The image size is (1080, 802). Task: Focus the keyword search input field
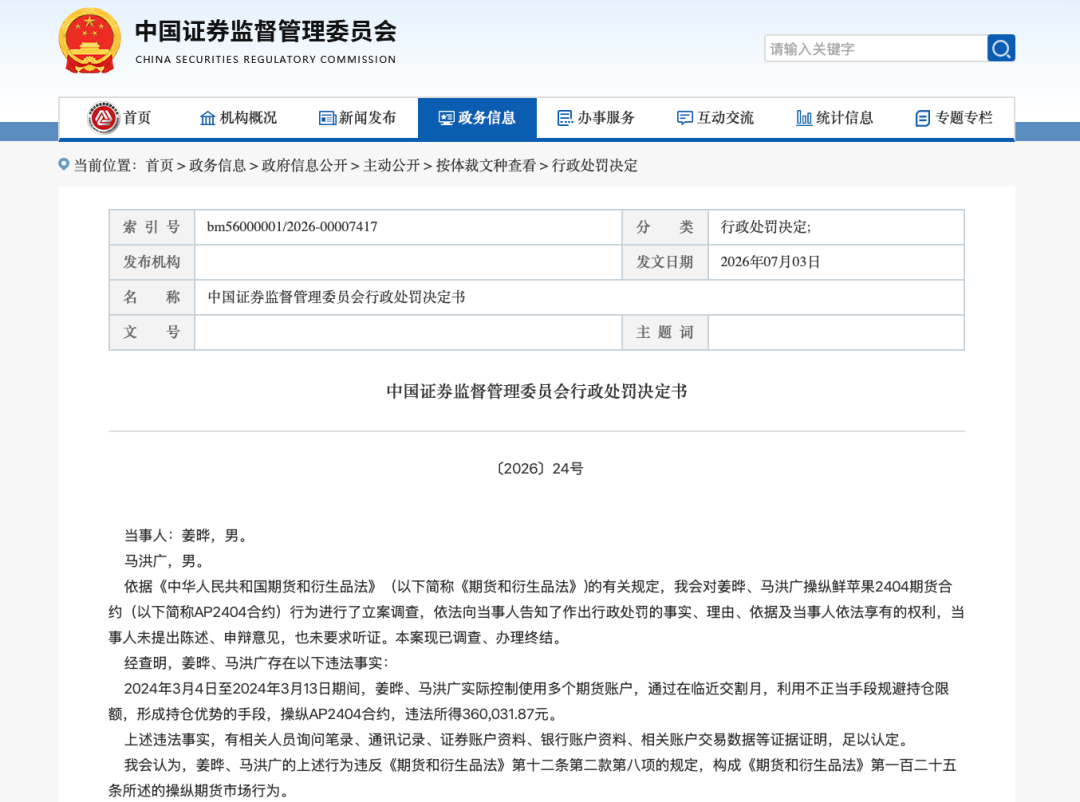[875, 48]
